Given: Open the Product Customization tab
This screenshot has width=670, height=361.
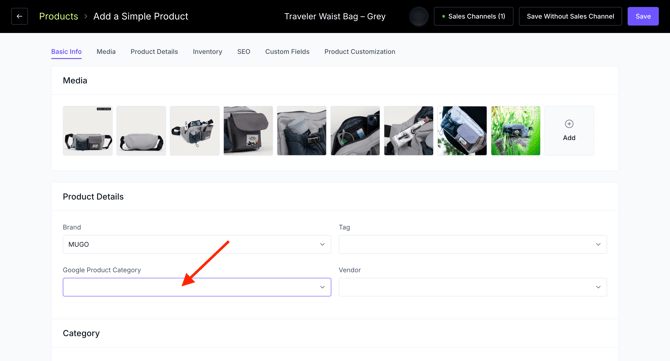Looking at the screenshot, I should point(359,52).
